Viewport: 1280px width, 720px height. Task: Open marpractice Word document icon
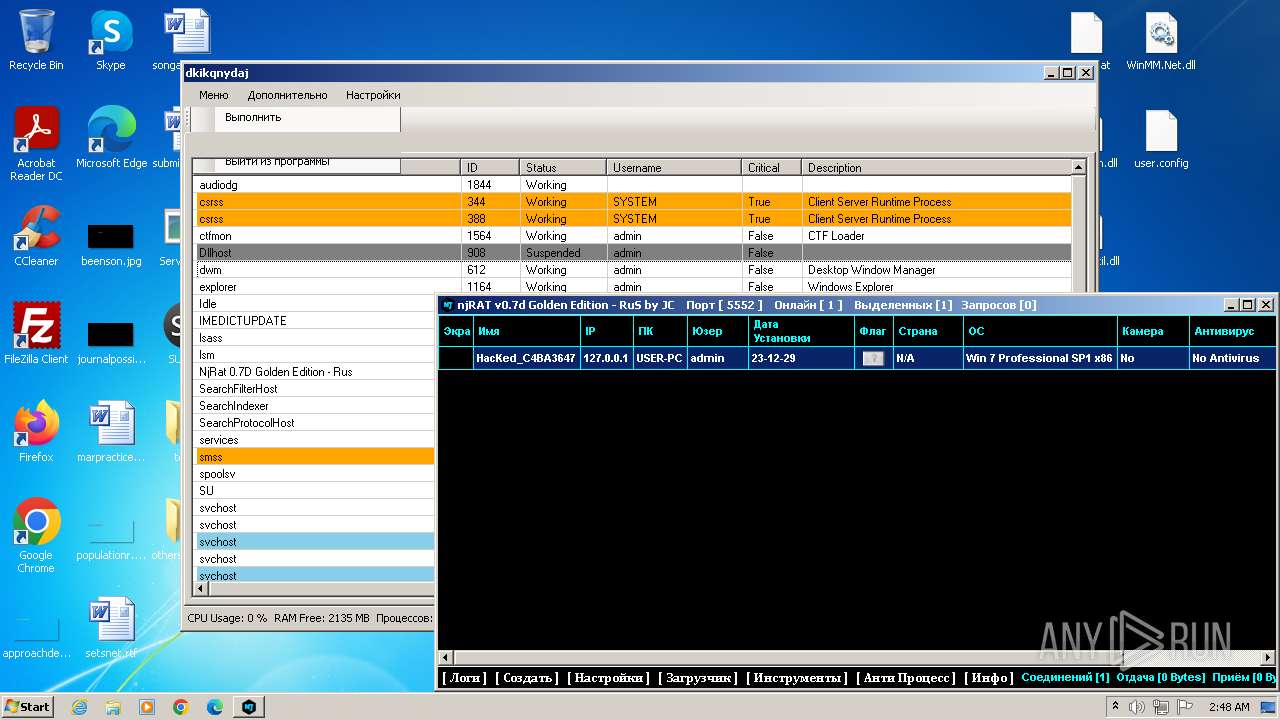[110, 432]
